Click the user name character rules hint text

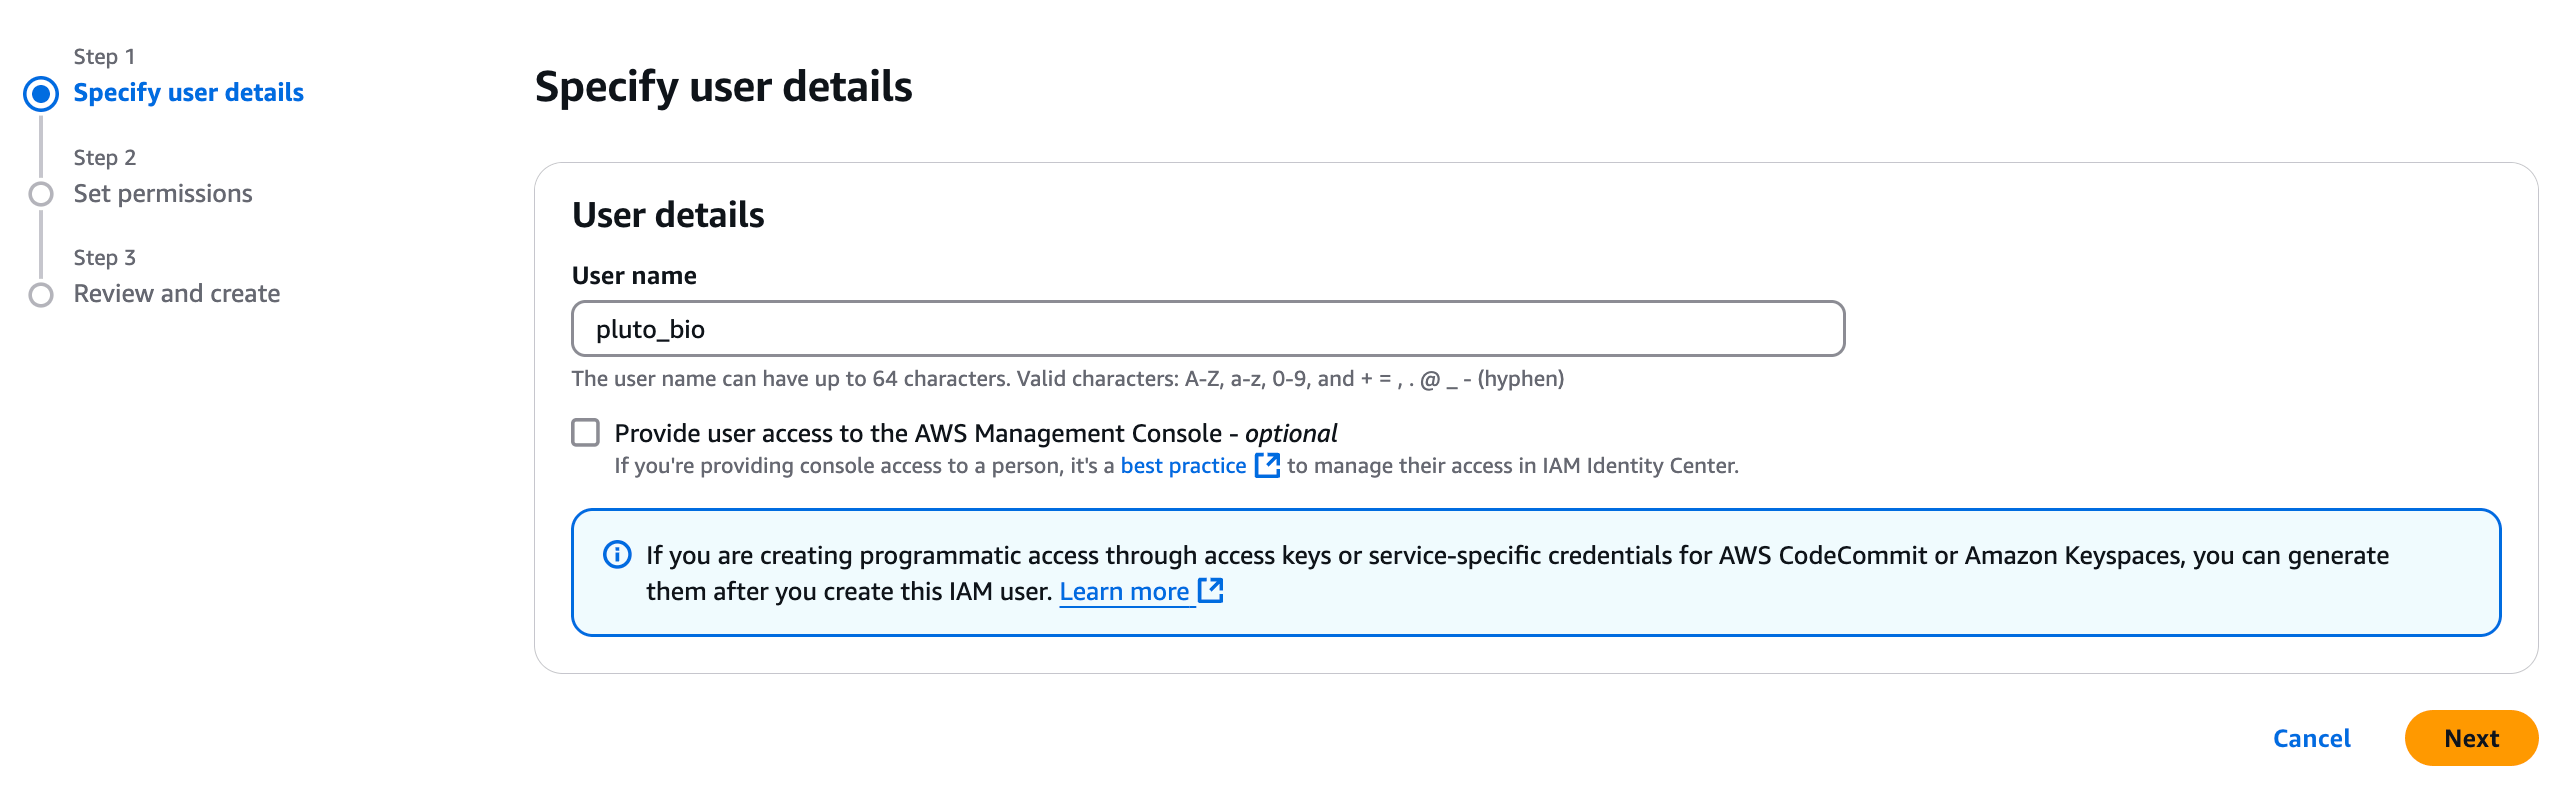pyautogui.click(x=1067, y=379)
